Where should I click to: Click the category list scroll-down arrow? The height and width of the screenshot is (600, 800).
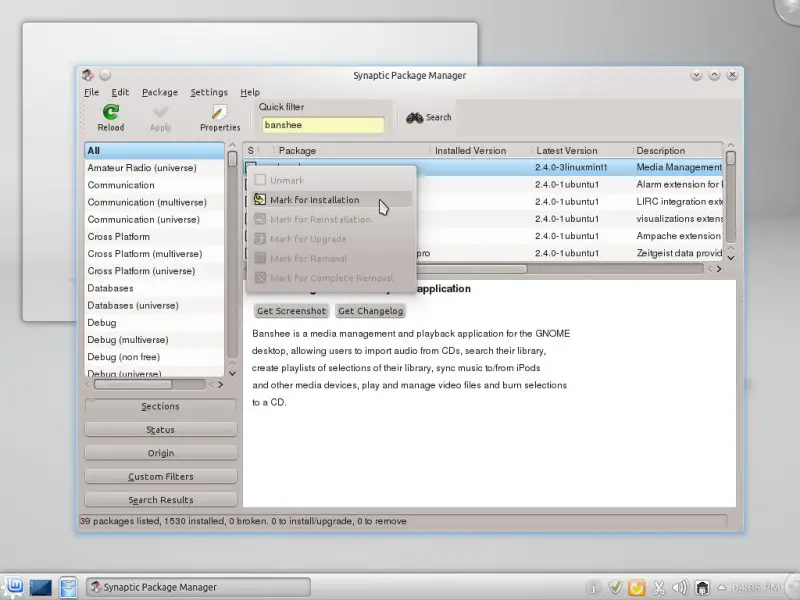pyautogui.click(x=232, y=373)
